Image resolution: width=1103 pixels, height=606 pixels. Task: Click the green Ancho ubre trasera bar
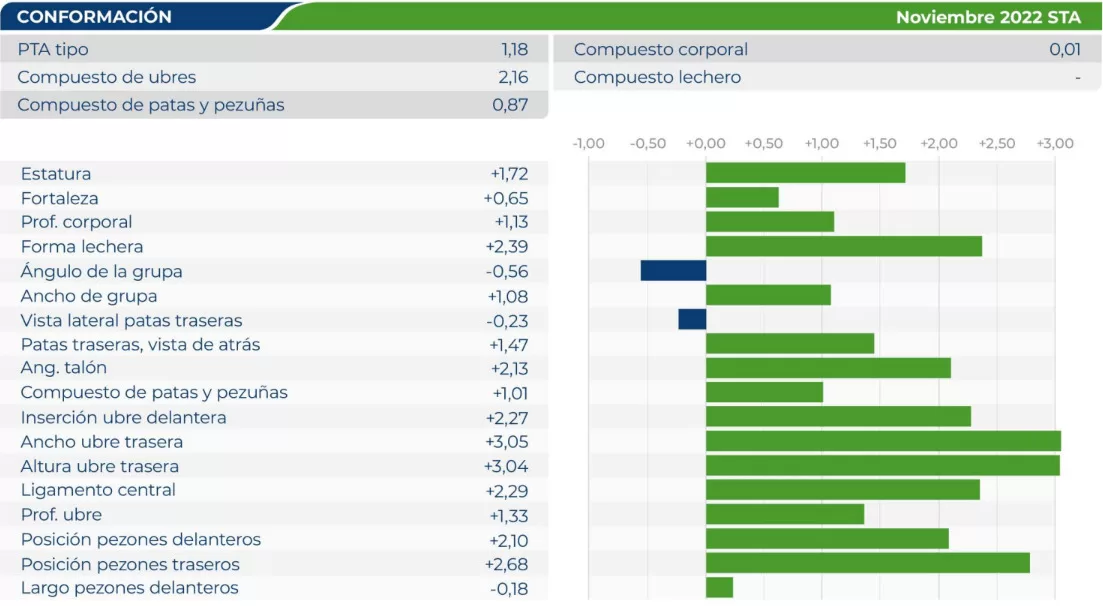pos(883,442)
